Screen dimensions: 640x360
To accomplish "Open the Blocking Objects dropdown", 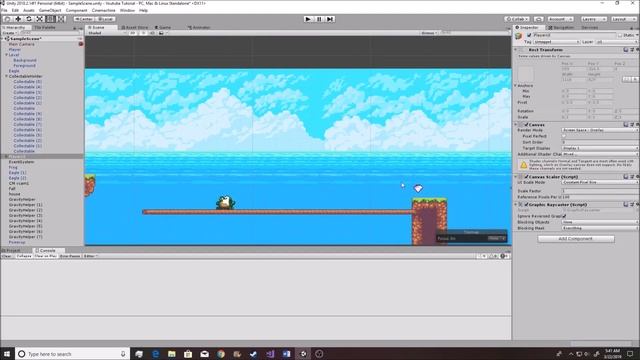I will [x=600, y=222].
